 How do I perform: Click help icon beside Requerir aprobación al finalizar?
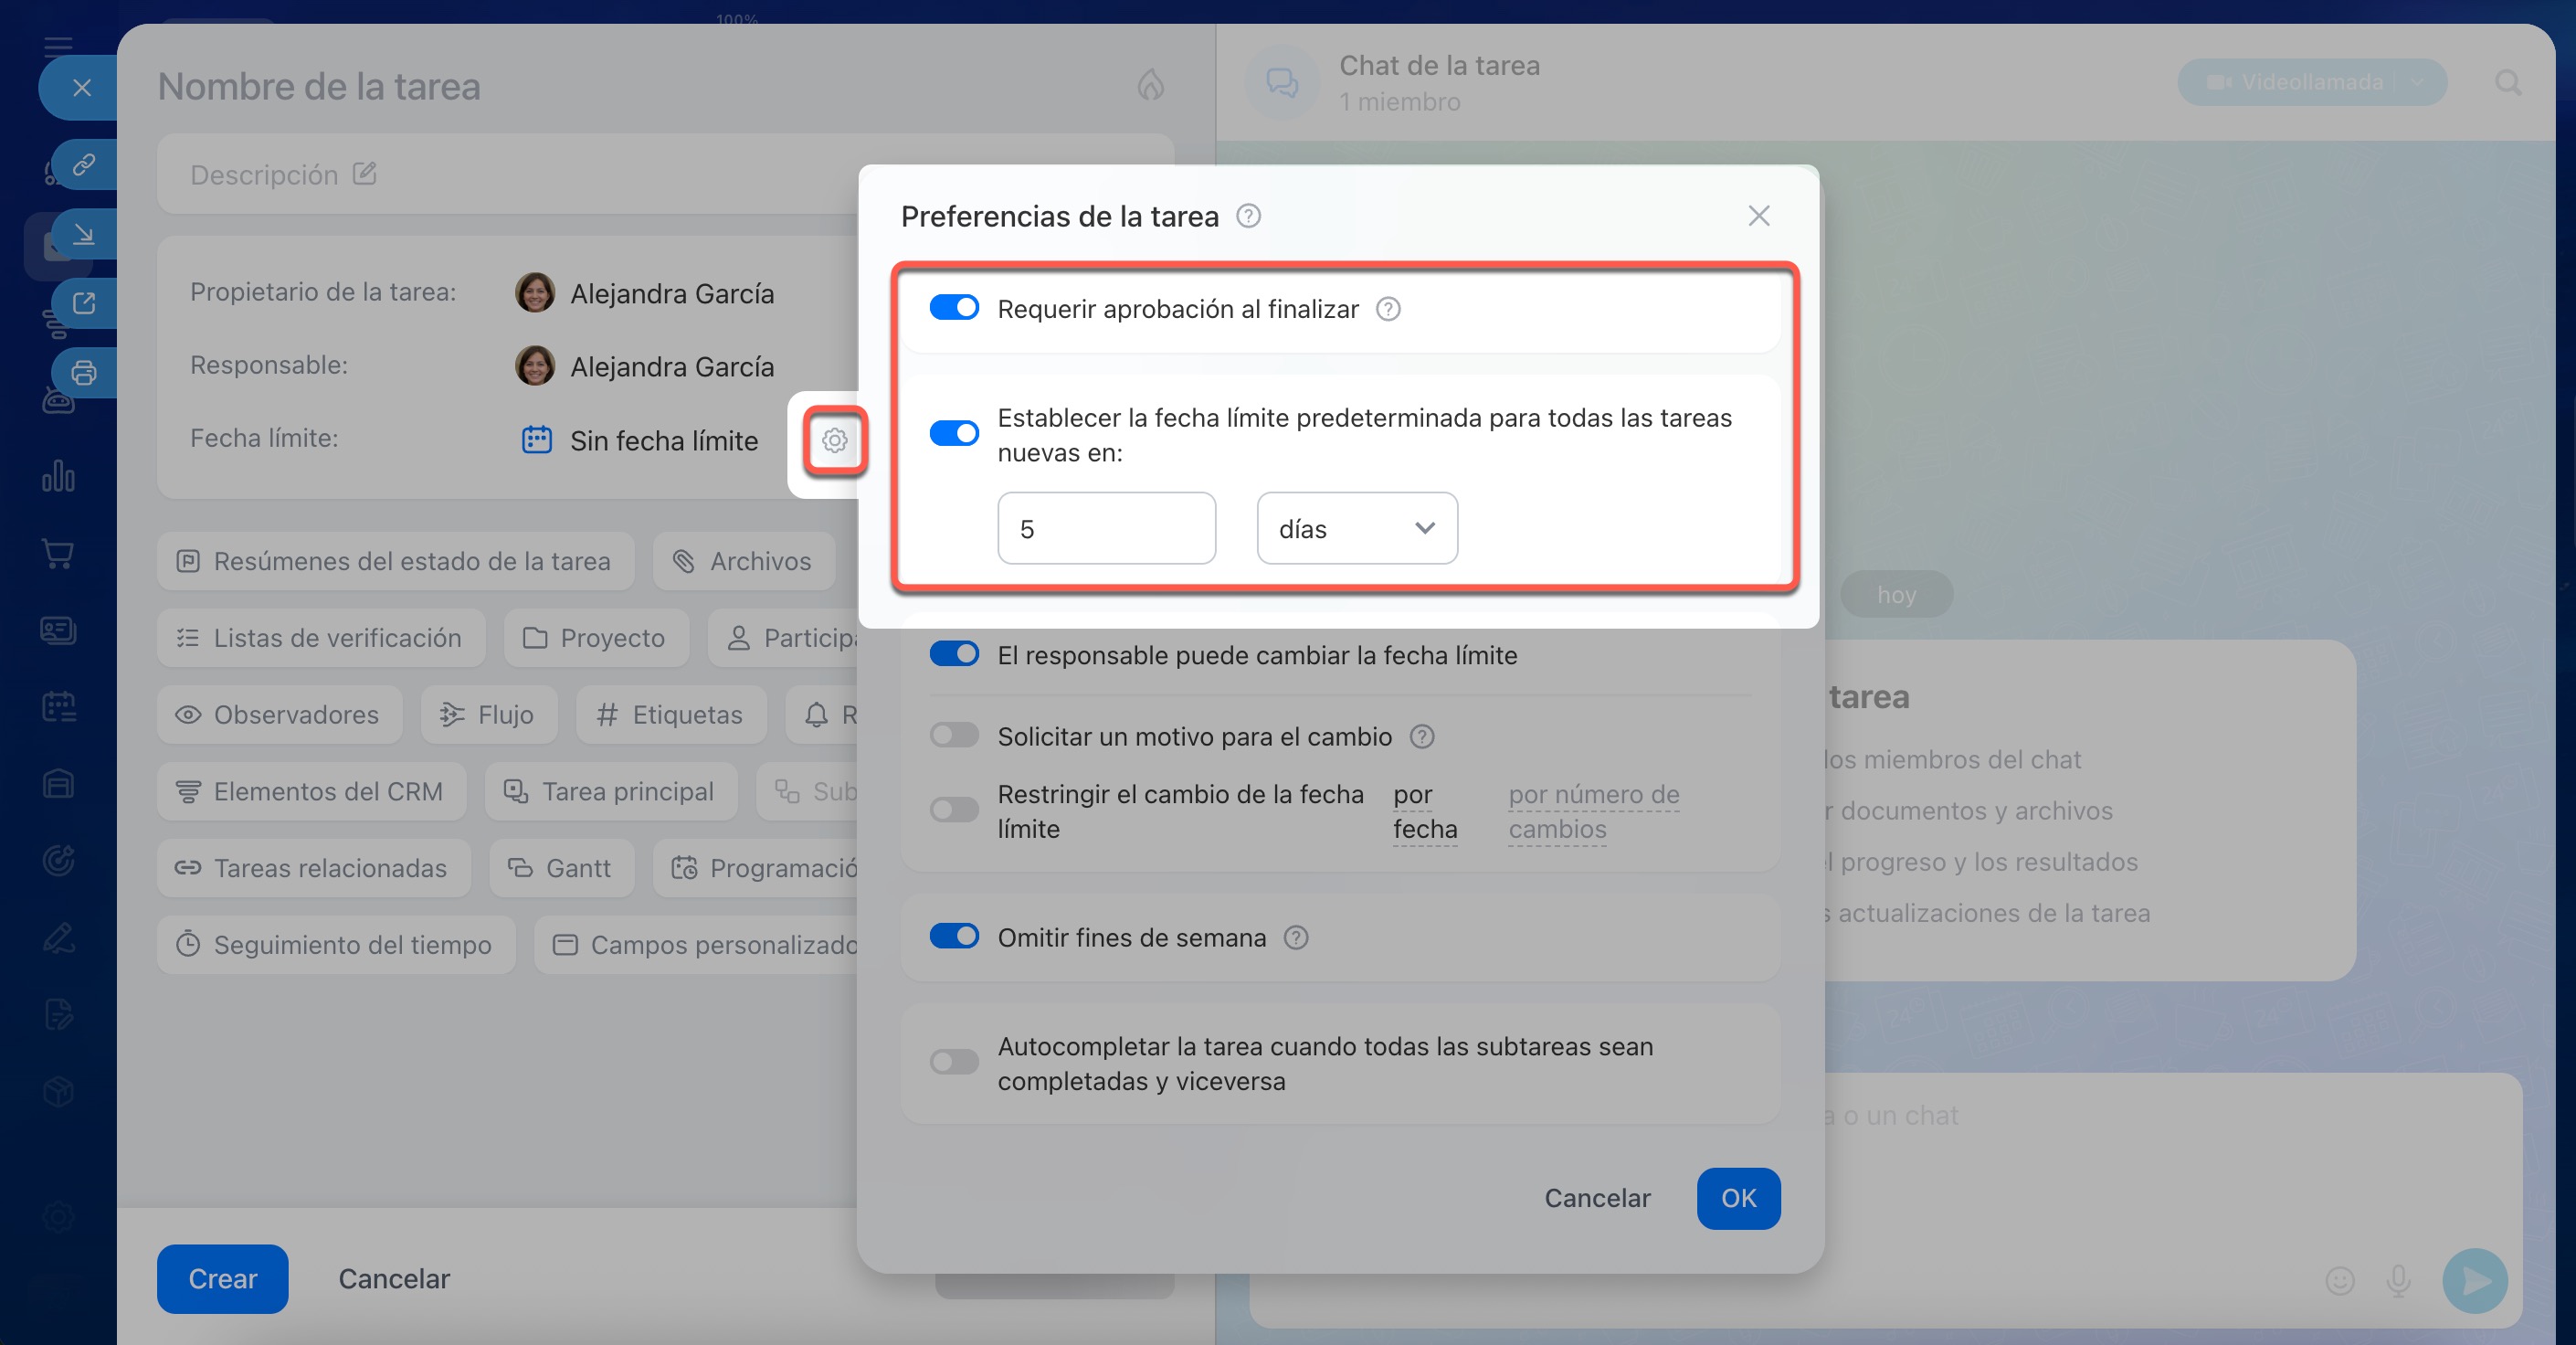point(1388,309)
